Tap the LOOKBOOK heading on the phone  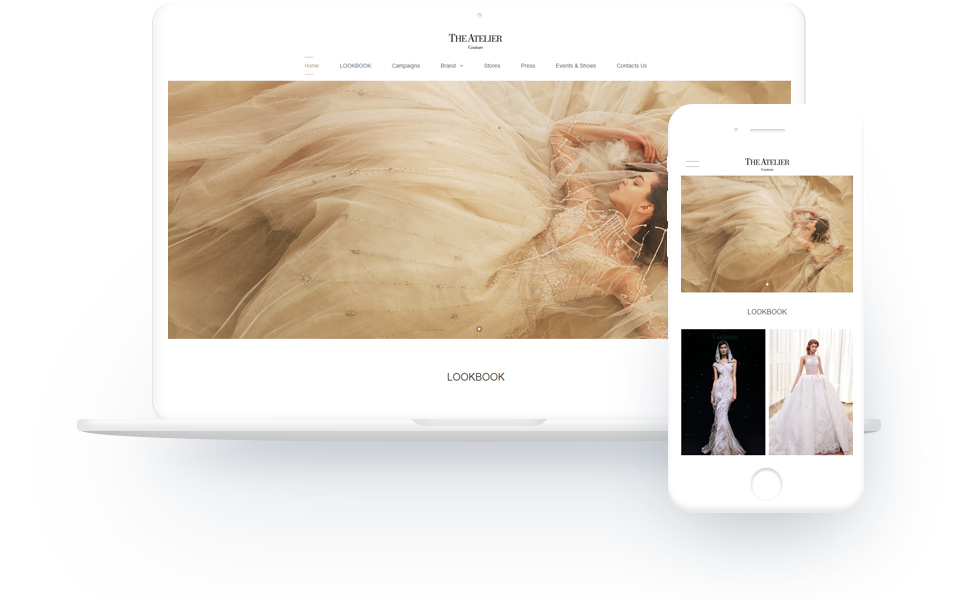coord(767,312)
